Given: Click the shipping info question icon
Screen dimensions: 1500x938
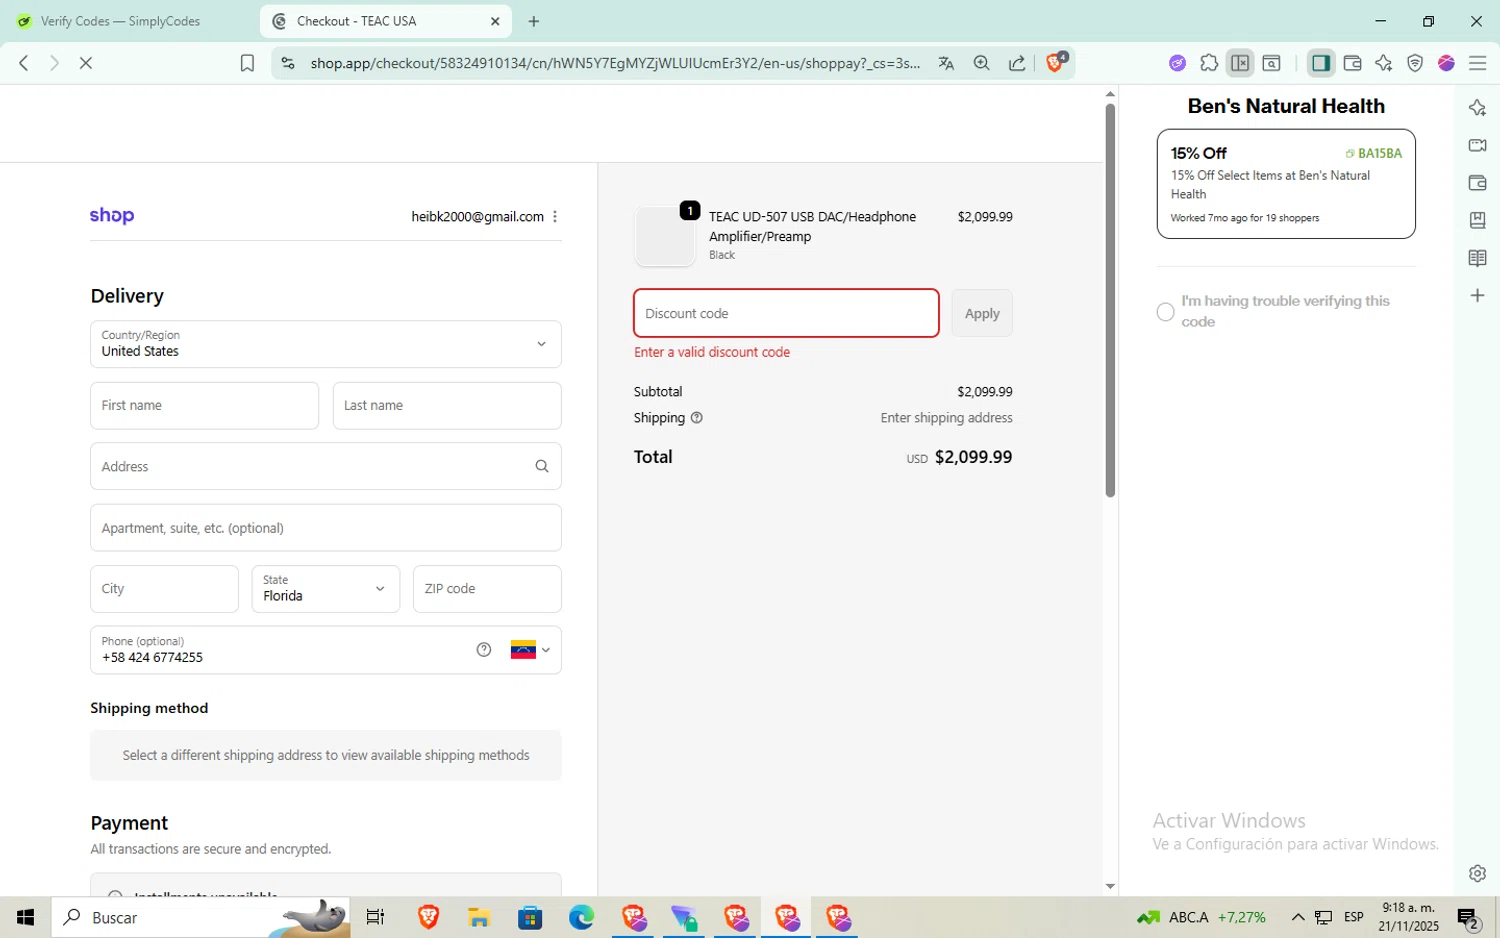Looking at the screenshot, I should point(697,418).
